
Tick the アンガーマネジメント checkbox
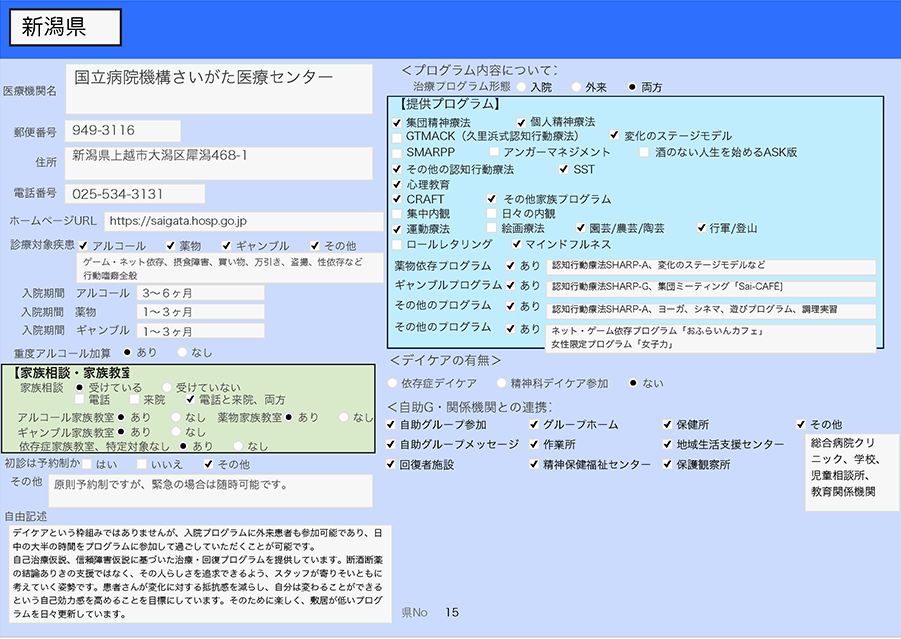point(494,152)
